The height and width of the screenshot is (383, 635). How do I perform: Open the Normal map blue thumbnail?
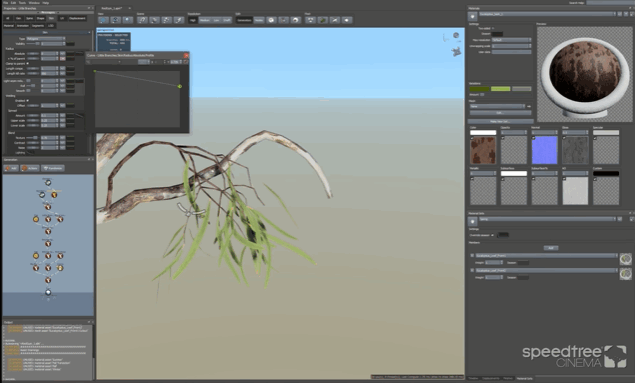544,150
